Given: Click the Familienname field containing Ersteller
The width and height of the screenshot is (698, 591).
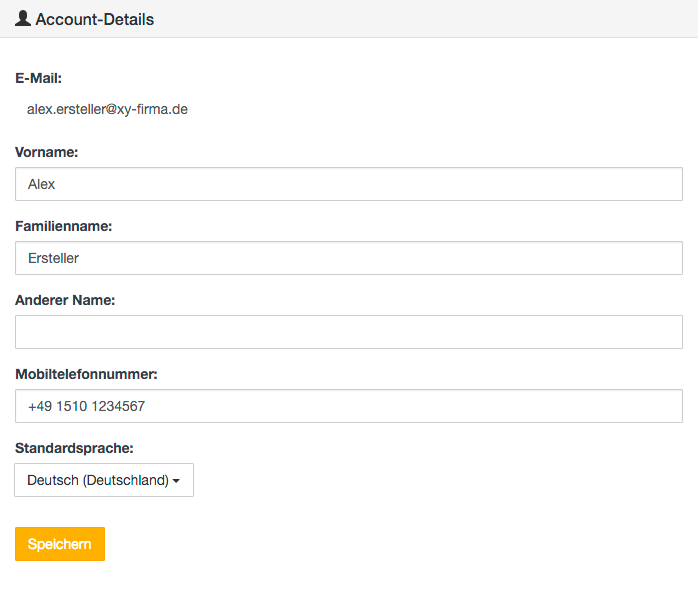Looking at the screenshot, I should click(349, 258).
